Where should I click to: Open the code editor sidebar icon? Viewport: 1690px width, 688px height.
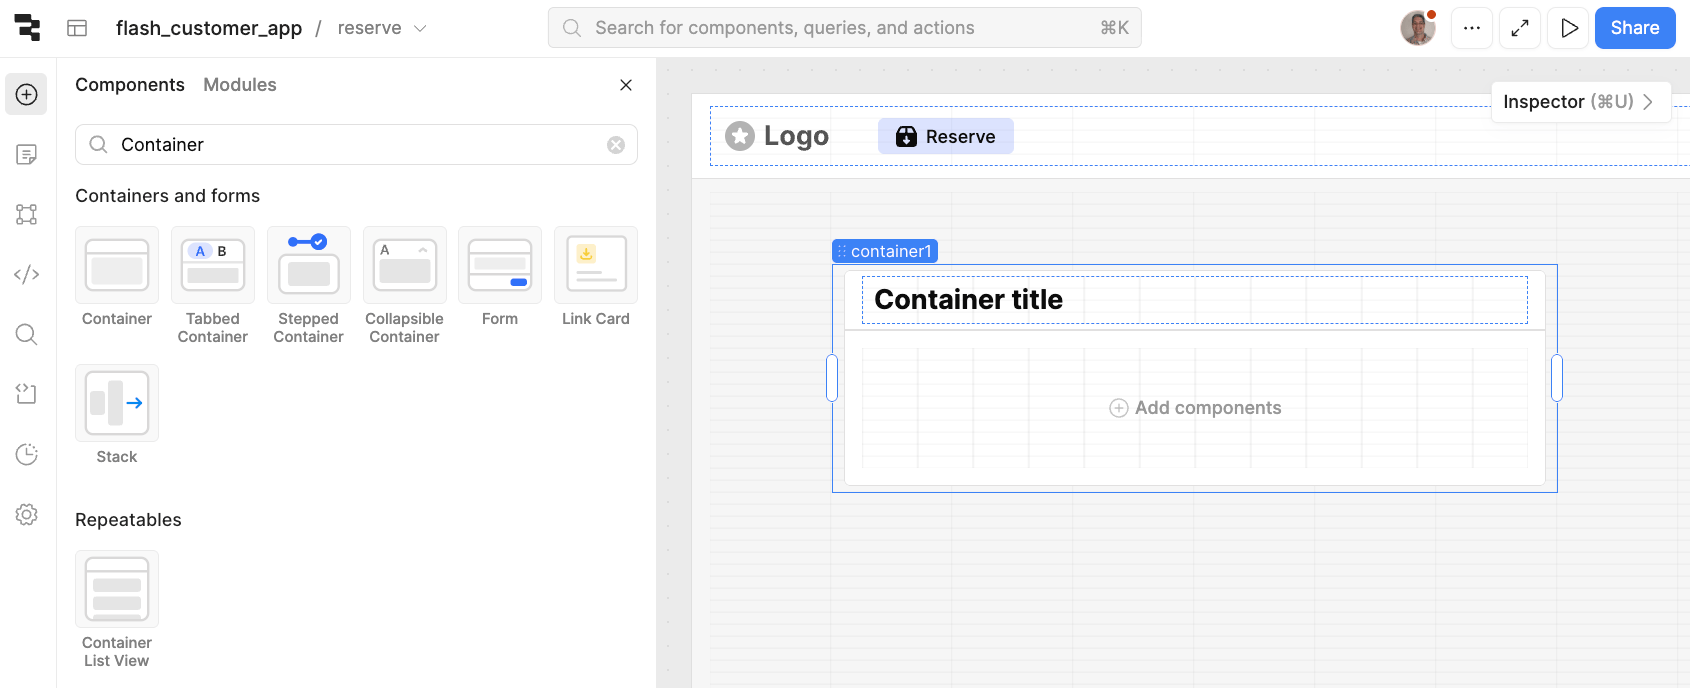tap(27, 274)
